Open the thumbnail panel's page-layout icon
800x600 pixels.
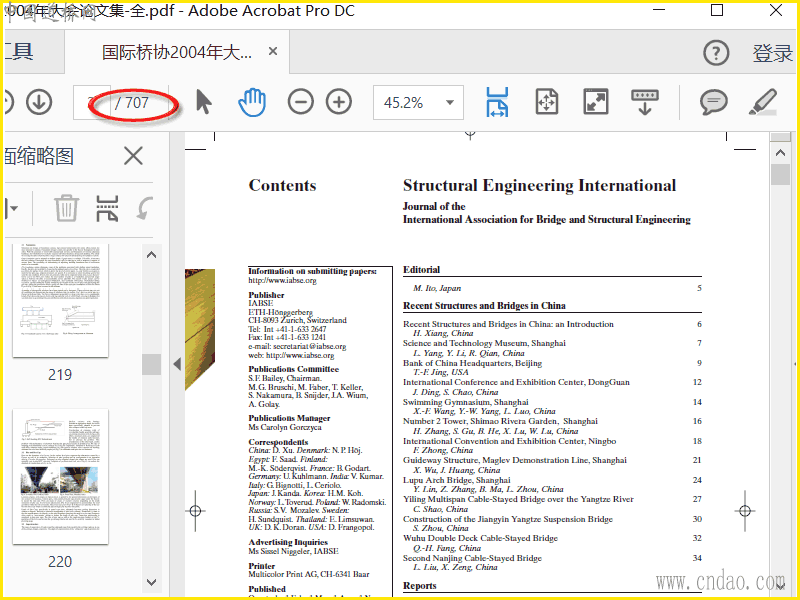pos(107,208)
